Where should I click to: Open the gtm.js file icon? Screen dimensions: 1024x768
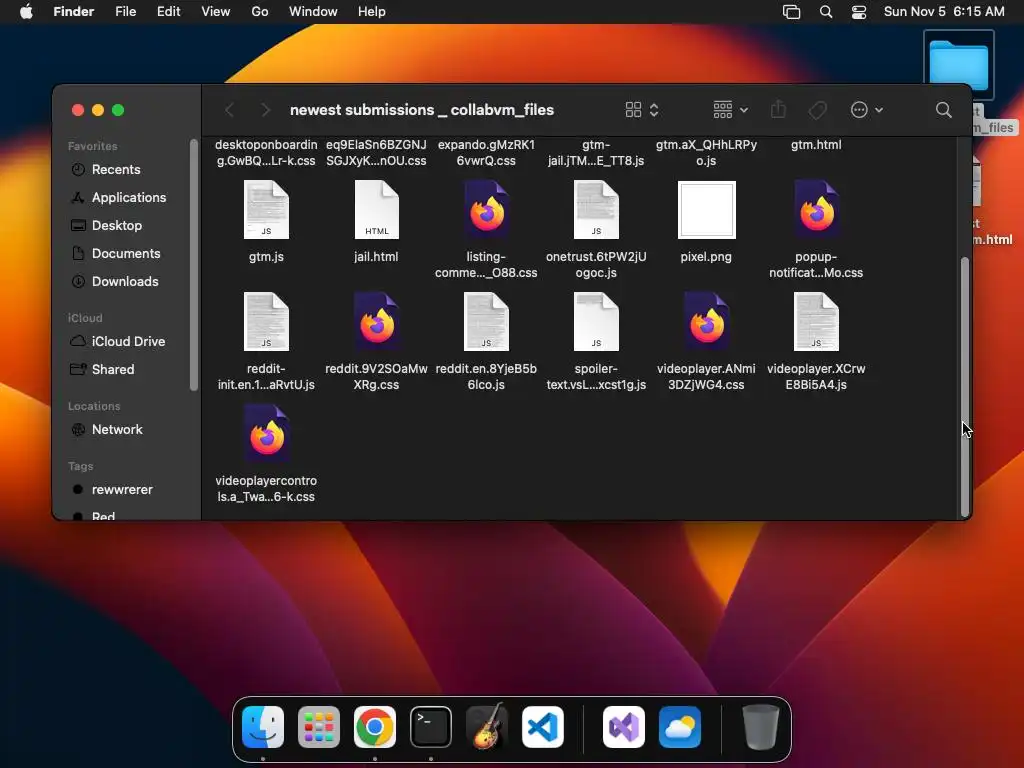tap(266, 210)
